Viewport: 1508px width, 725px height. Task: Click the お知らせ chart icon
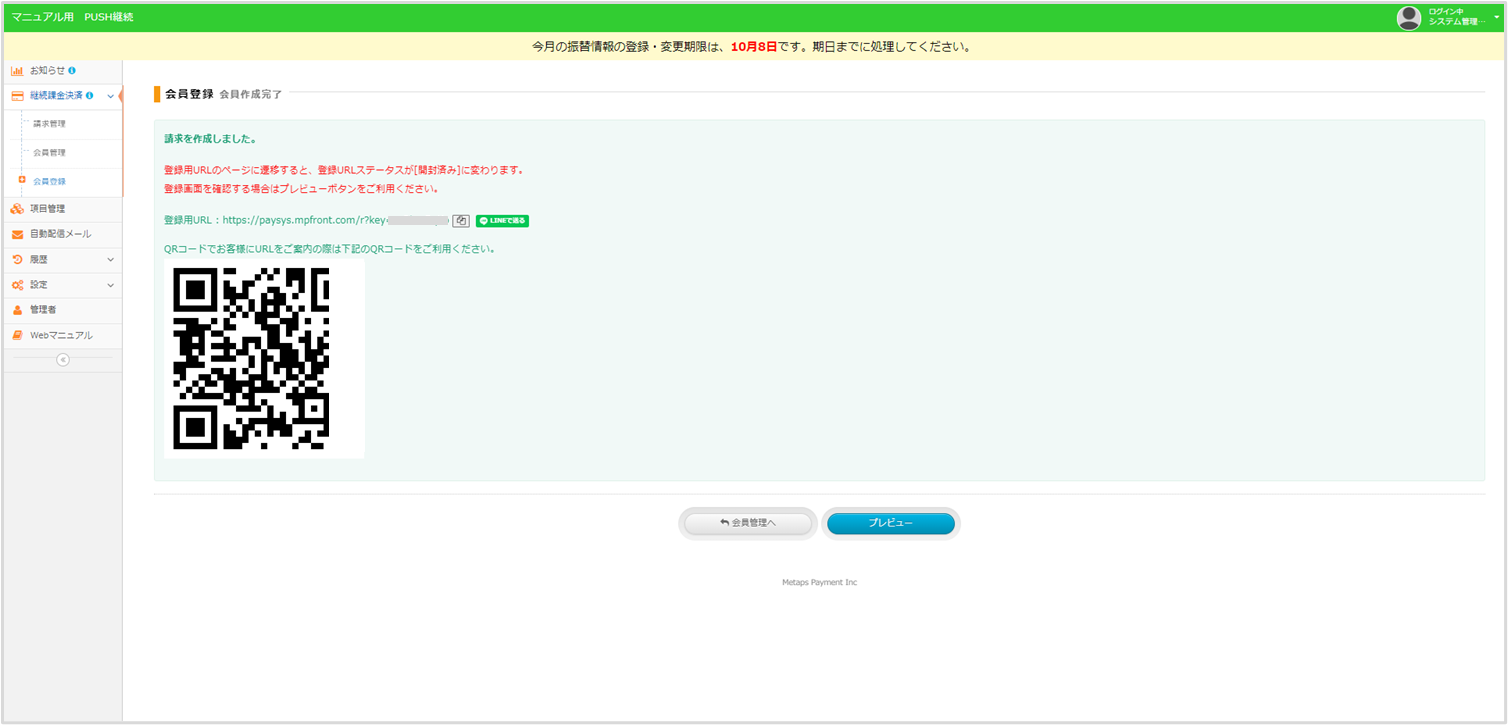pyautogui.click(x=17, y=71)
